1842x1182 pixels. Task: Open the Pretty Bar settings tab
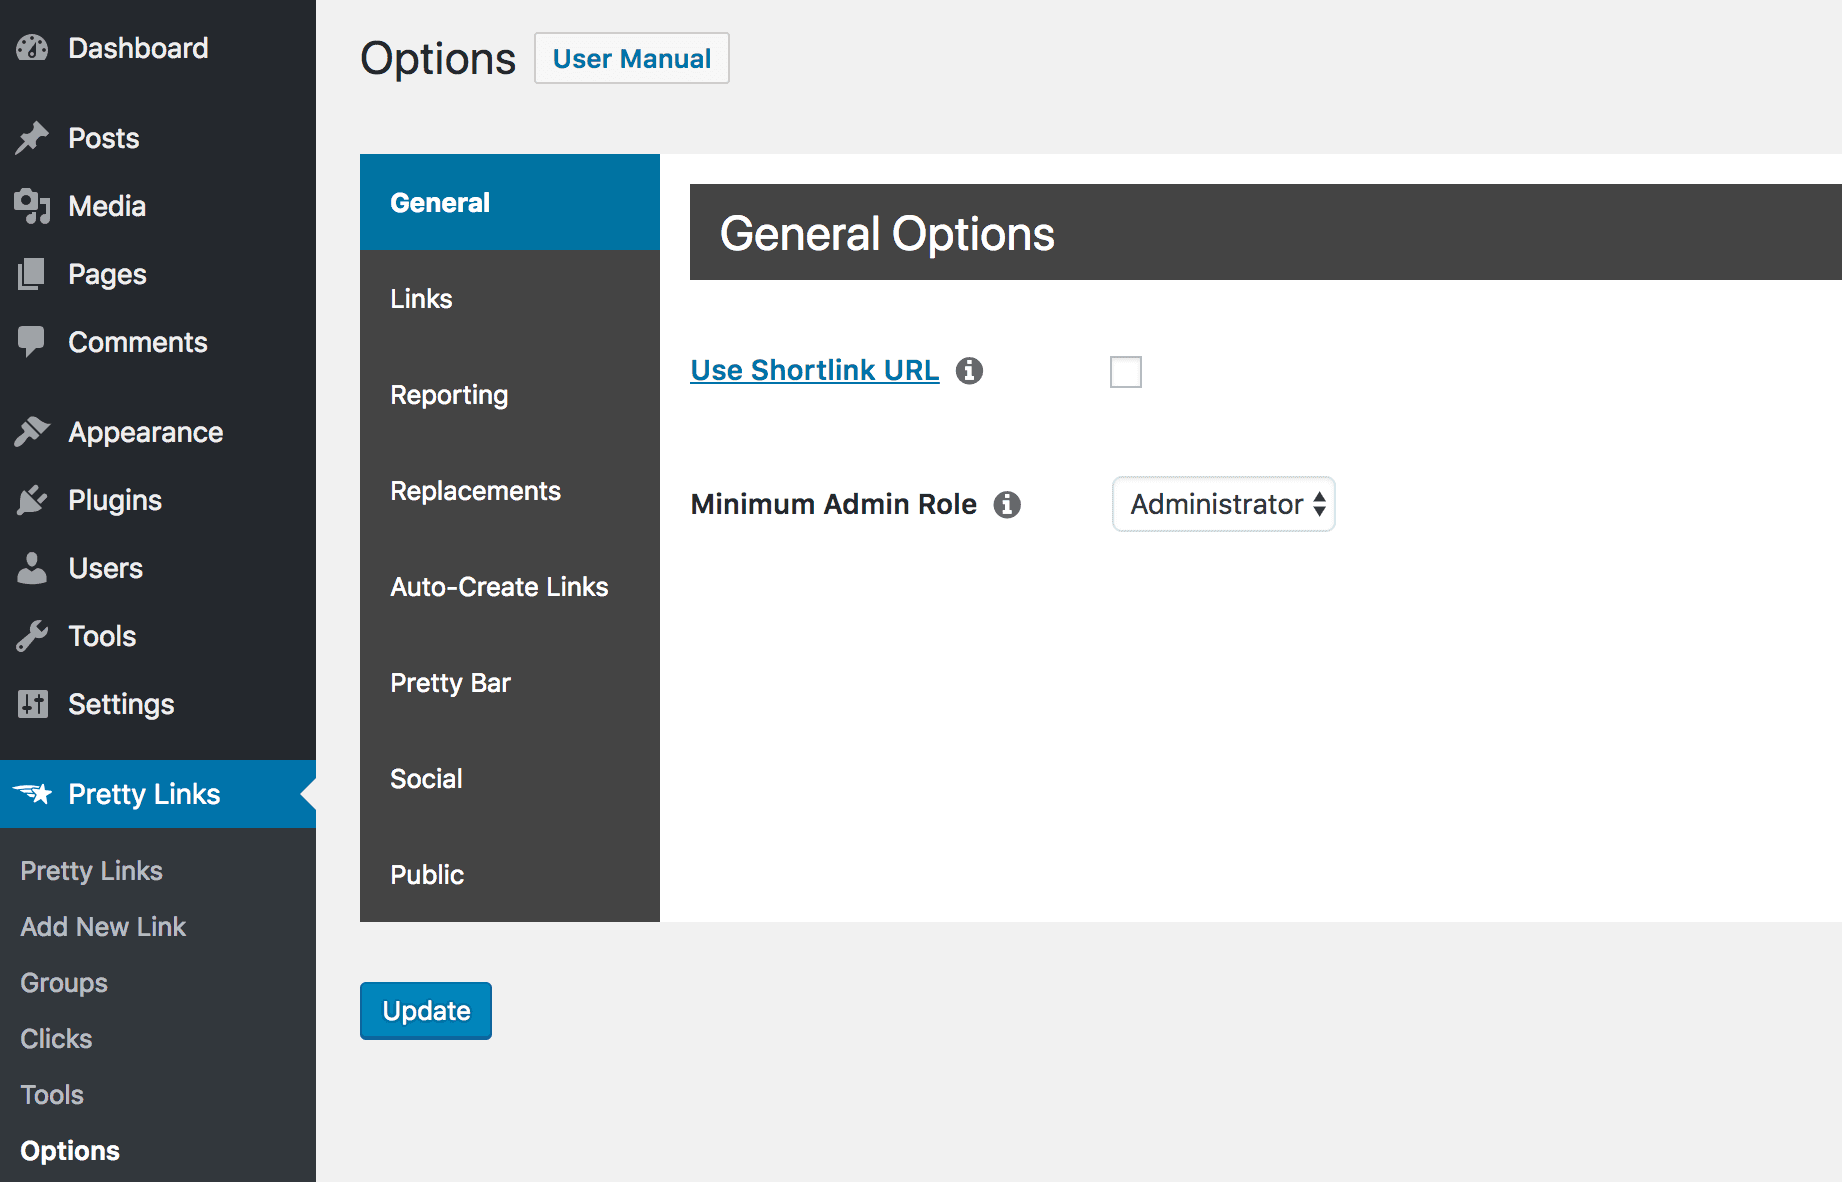[450, 682]
